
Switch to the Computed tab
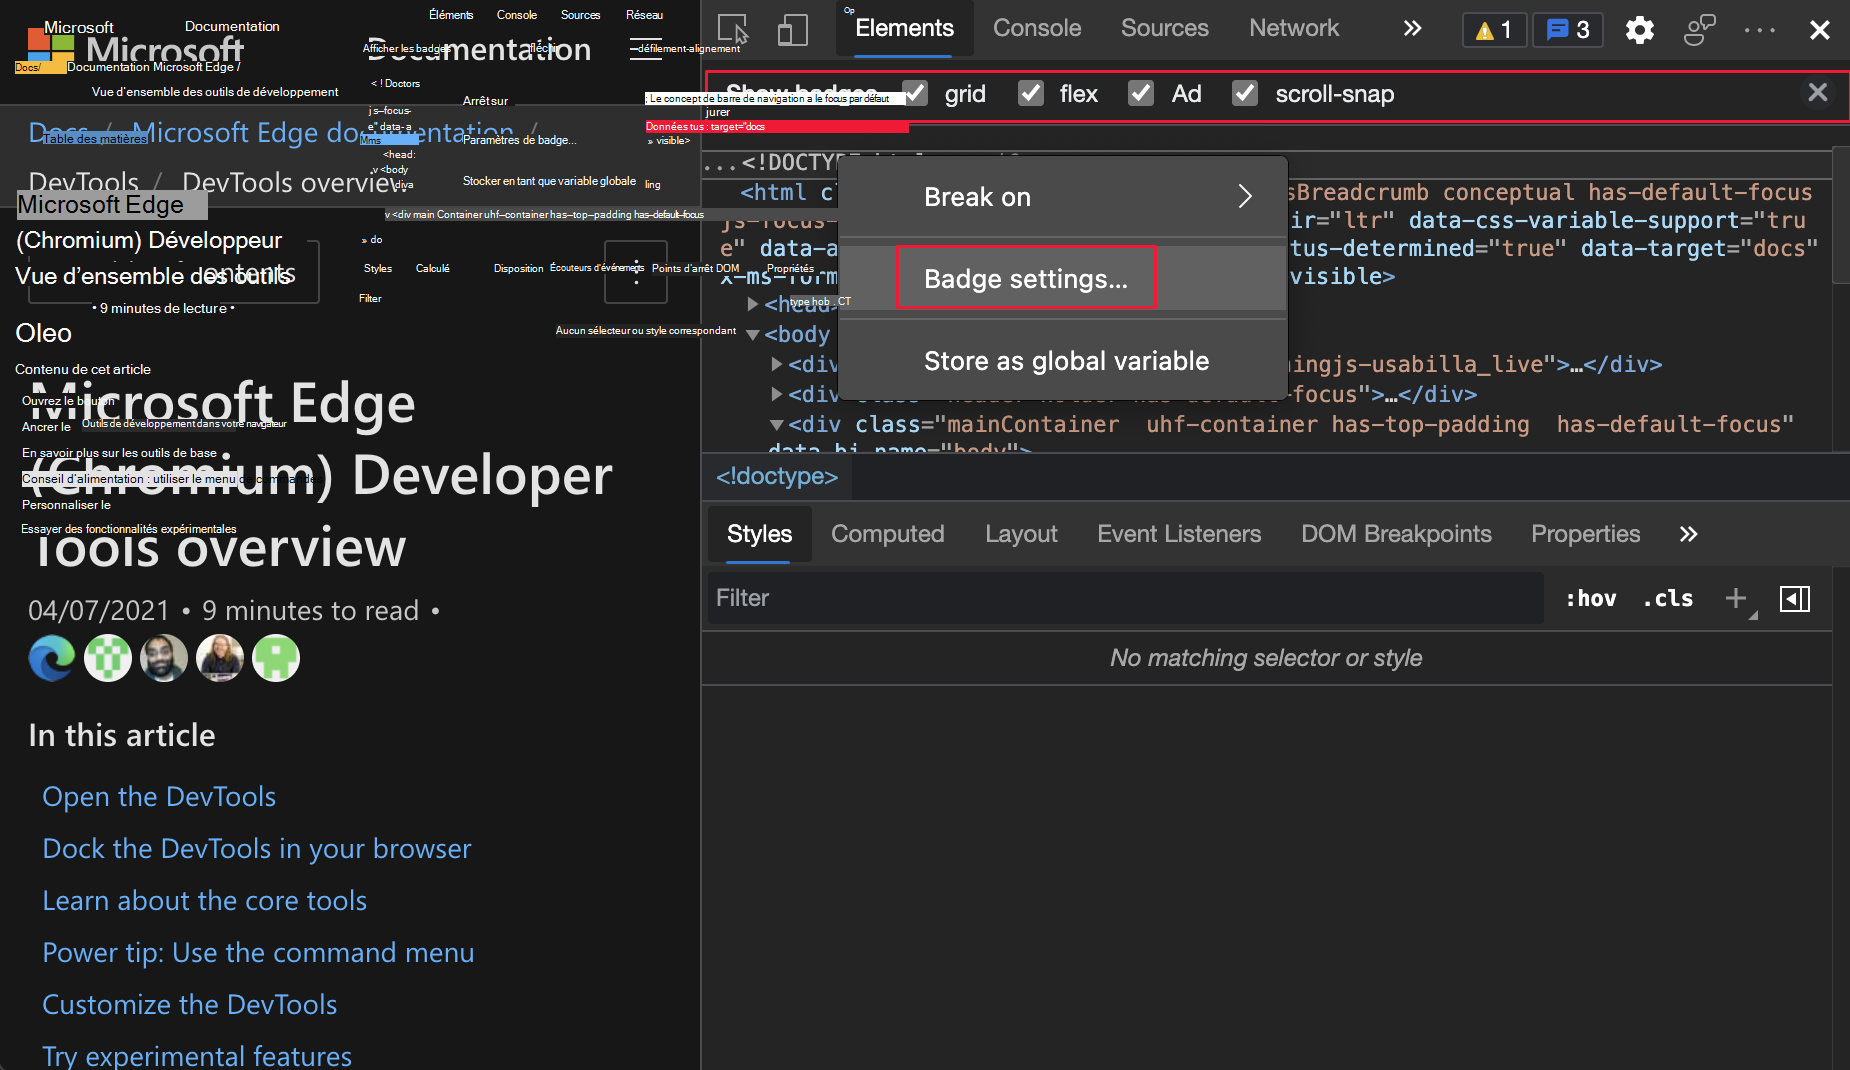887,534
